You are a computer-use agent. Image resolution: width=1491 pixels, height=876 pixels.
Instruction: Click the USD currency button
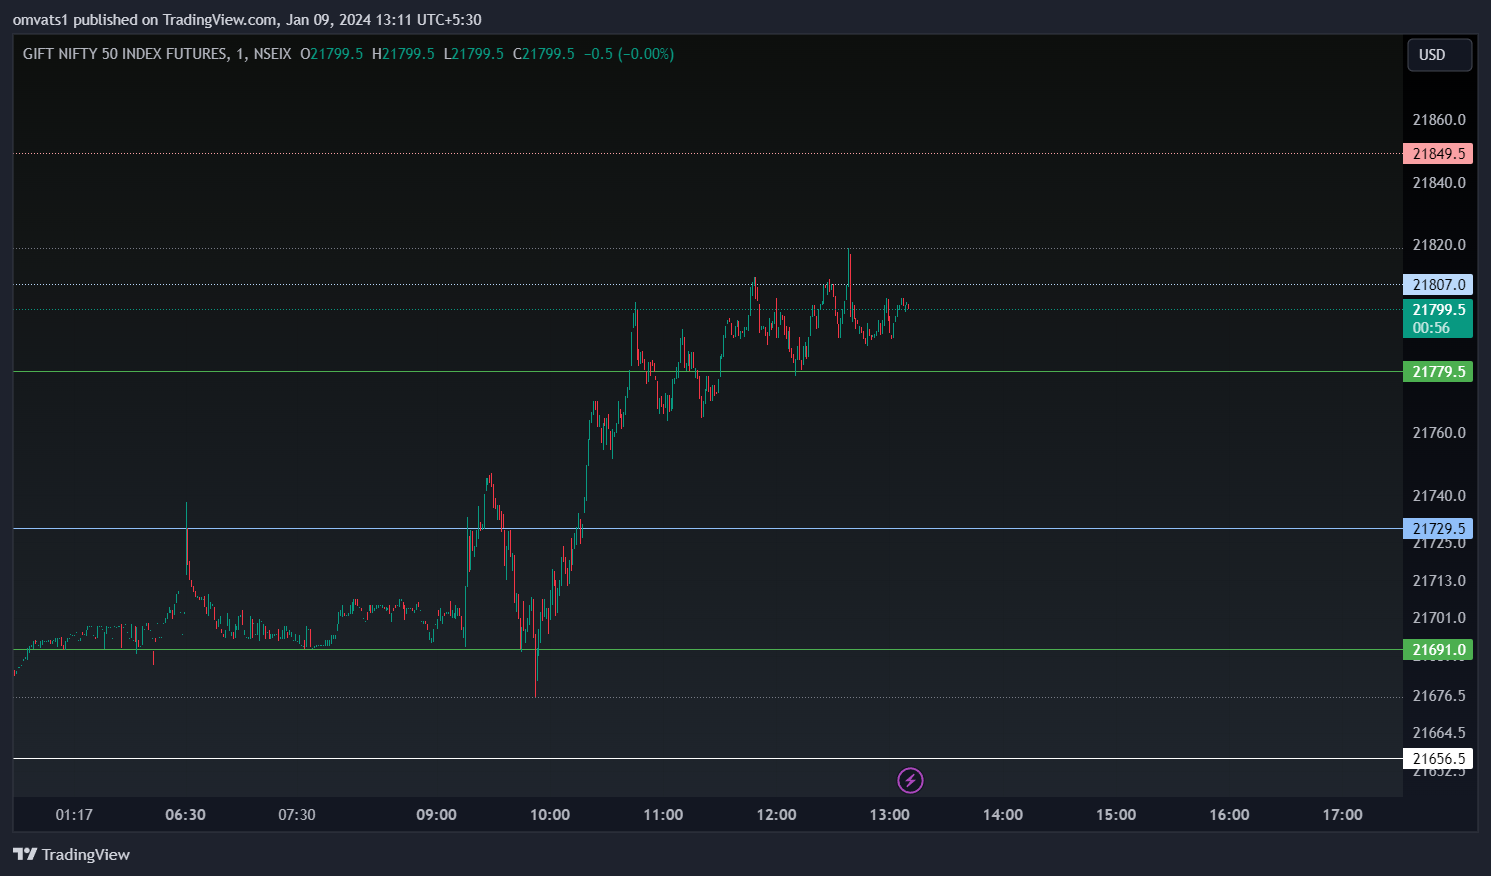[x=1439, y=55]
